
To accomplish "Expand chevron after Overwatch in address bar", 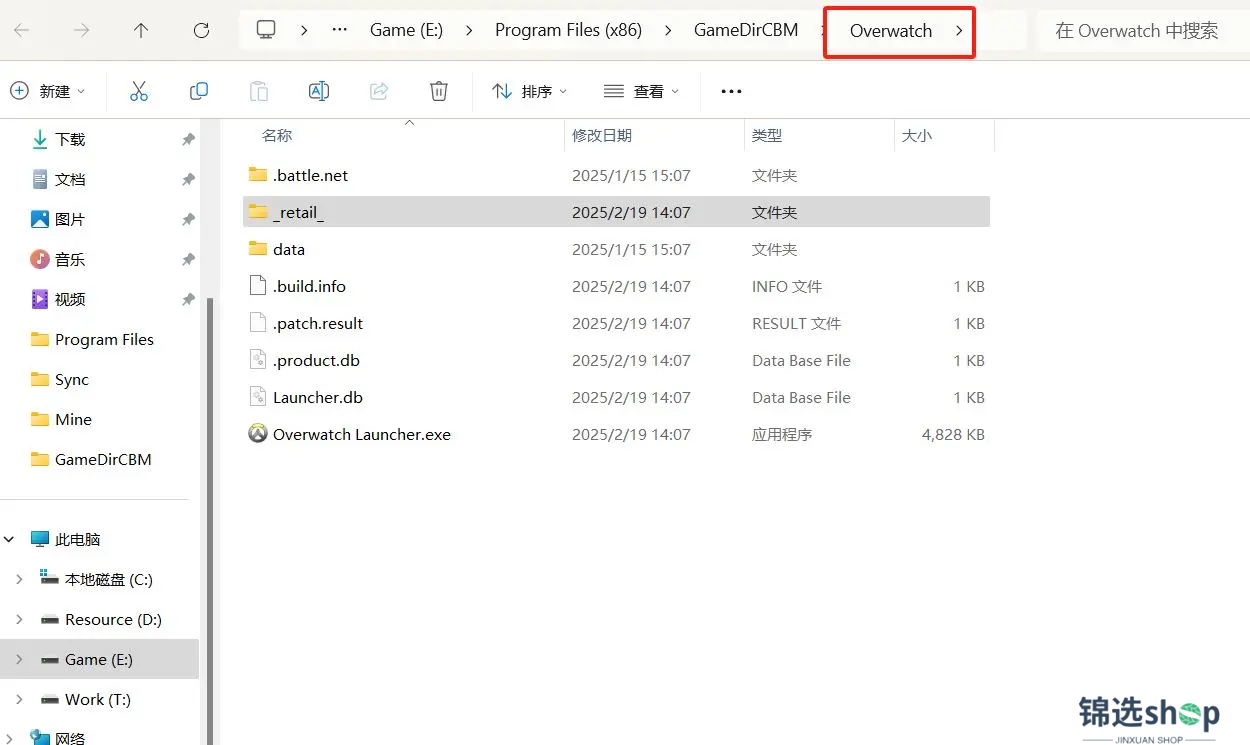I will pyautogui.click(x=959, y=31).
